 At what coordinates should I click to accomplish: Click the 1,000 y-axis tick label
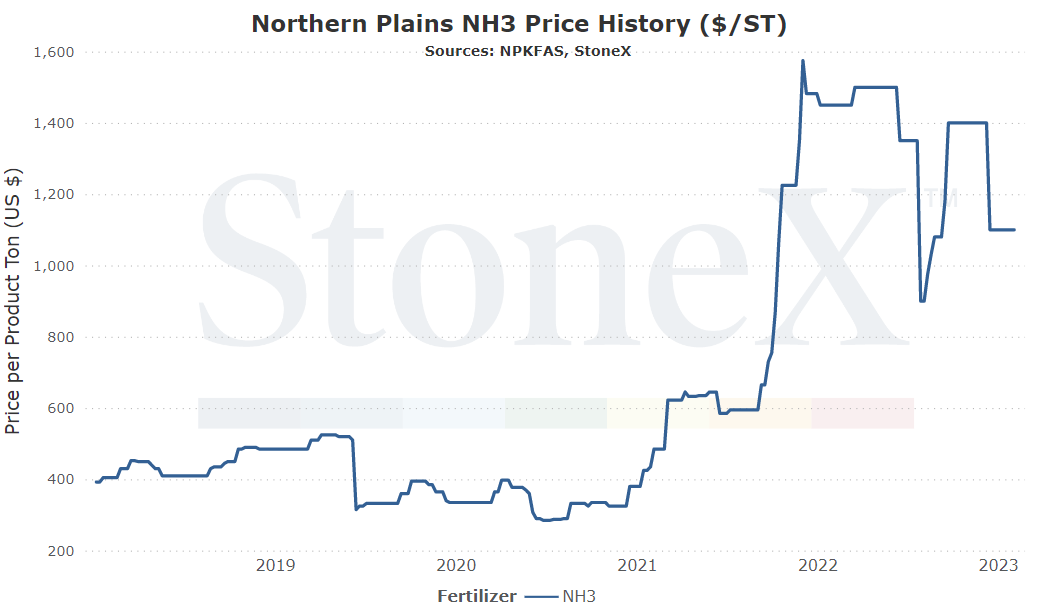[x=54, y=266]
